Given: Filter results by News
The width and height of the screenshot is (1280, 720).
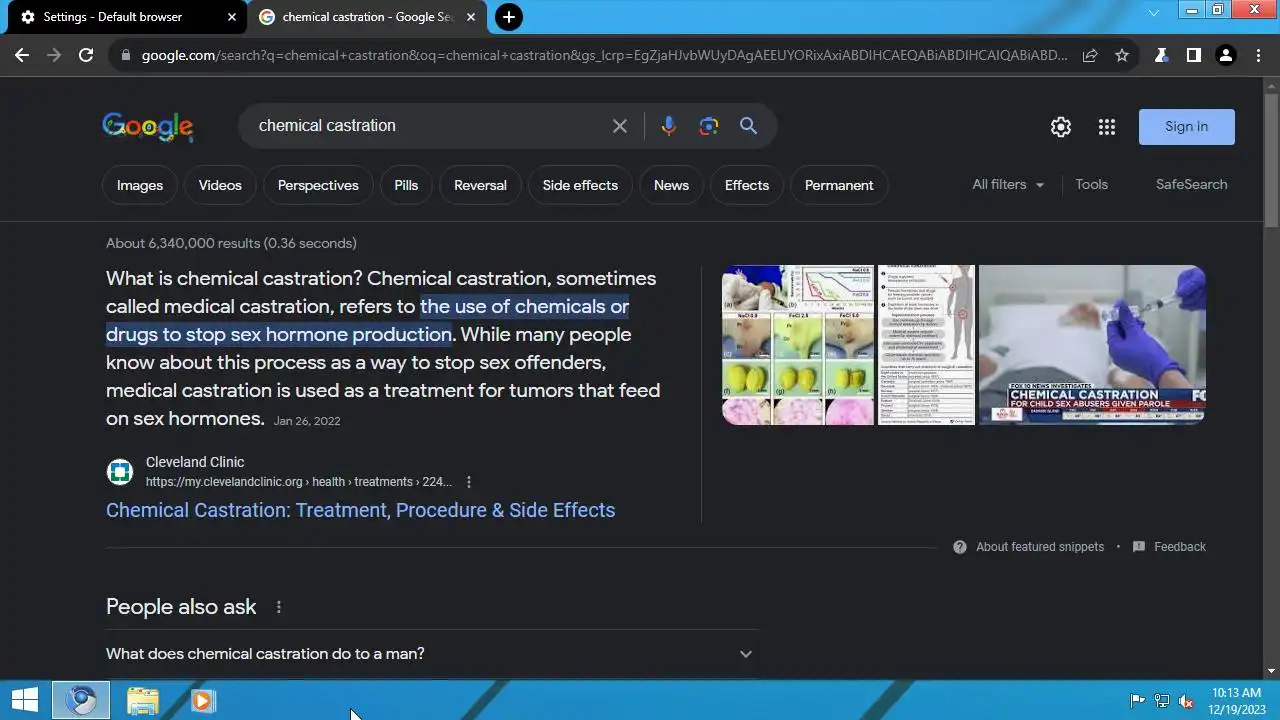Looking at the screenshot, I should (671, 185).
